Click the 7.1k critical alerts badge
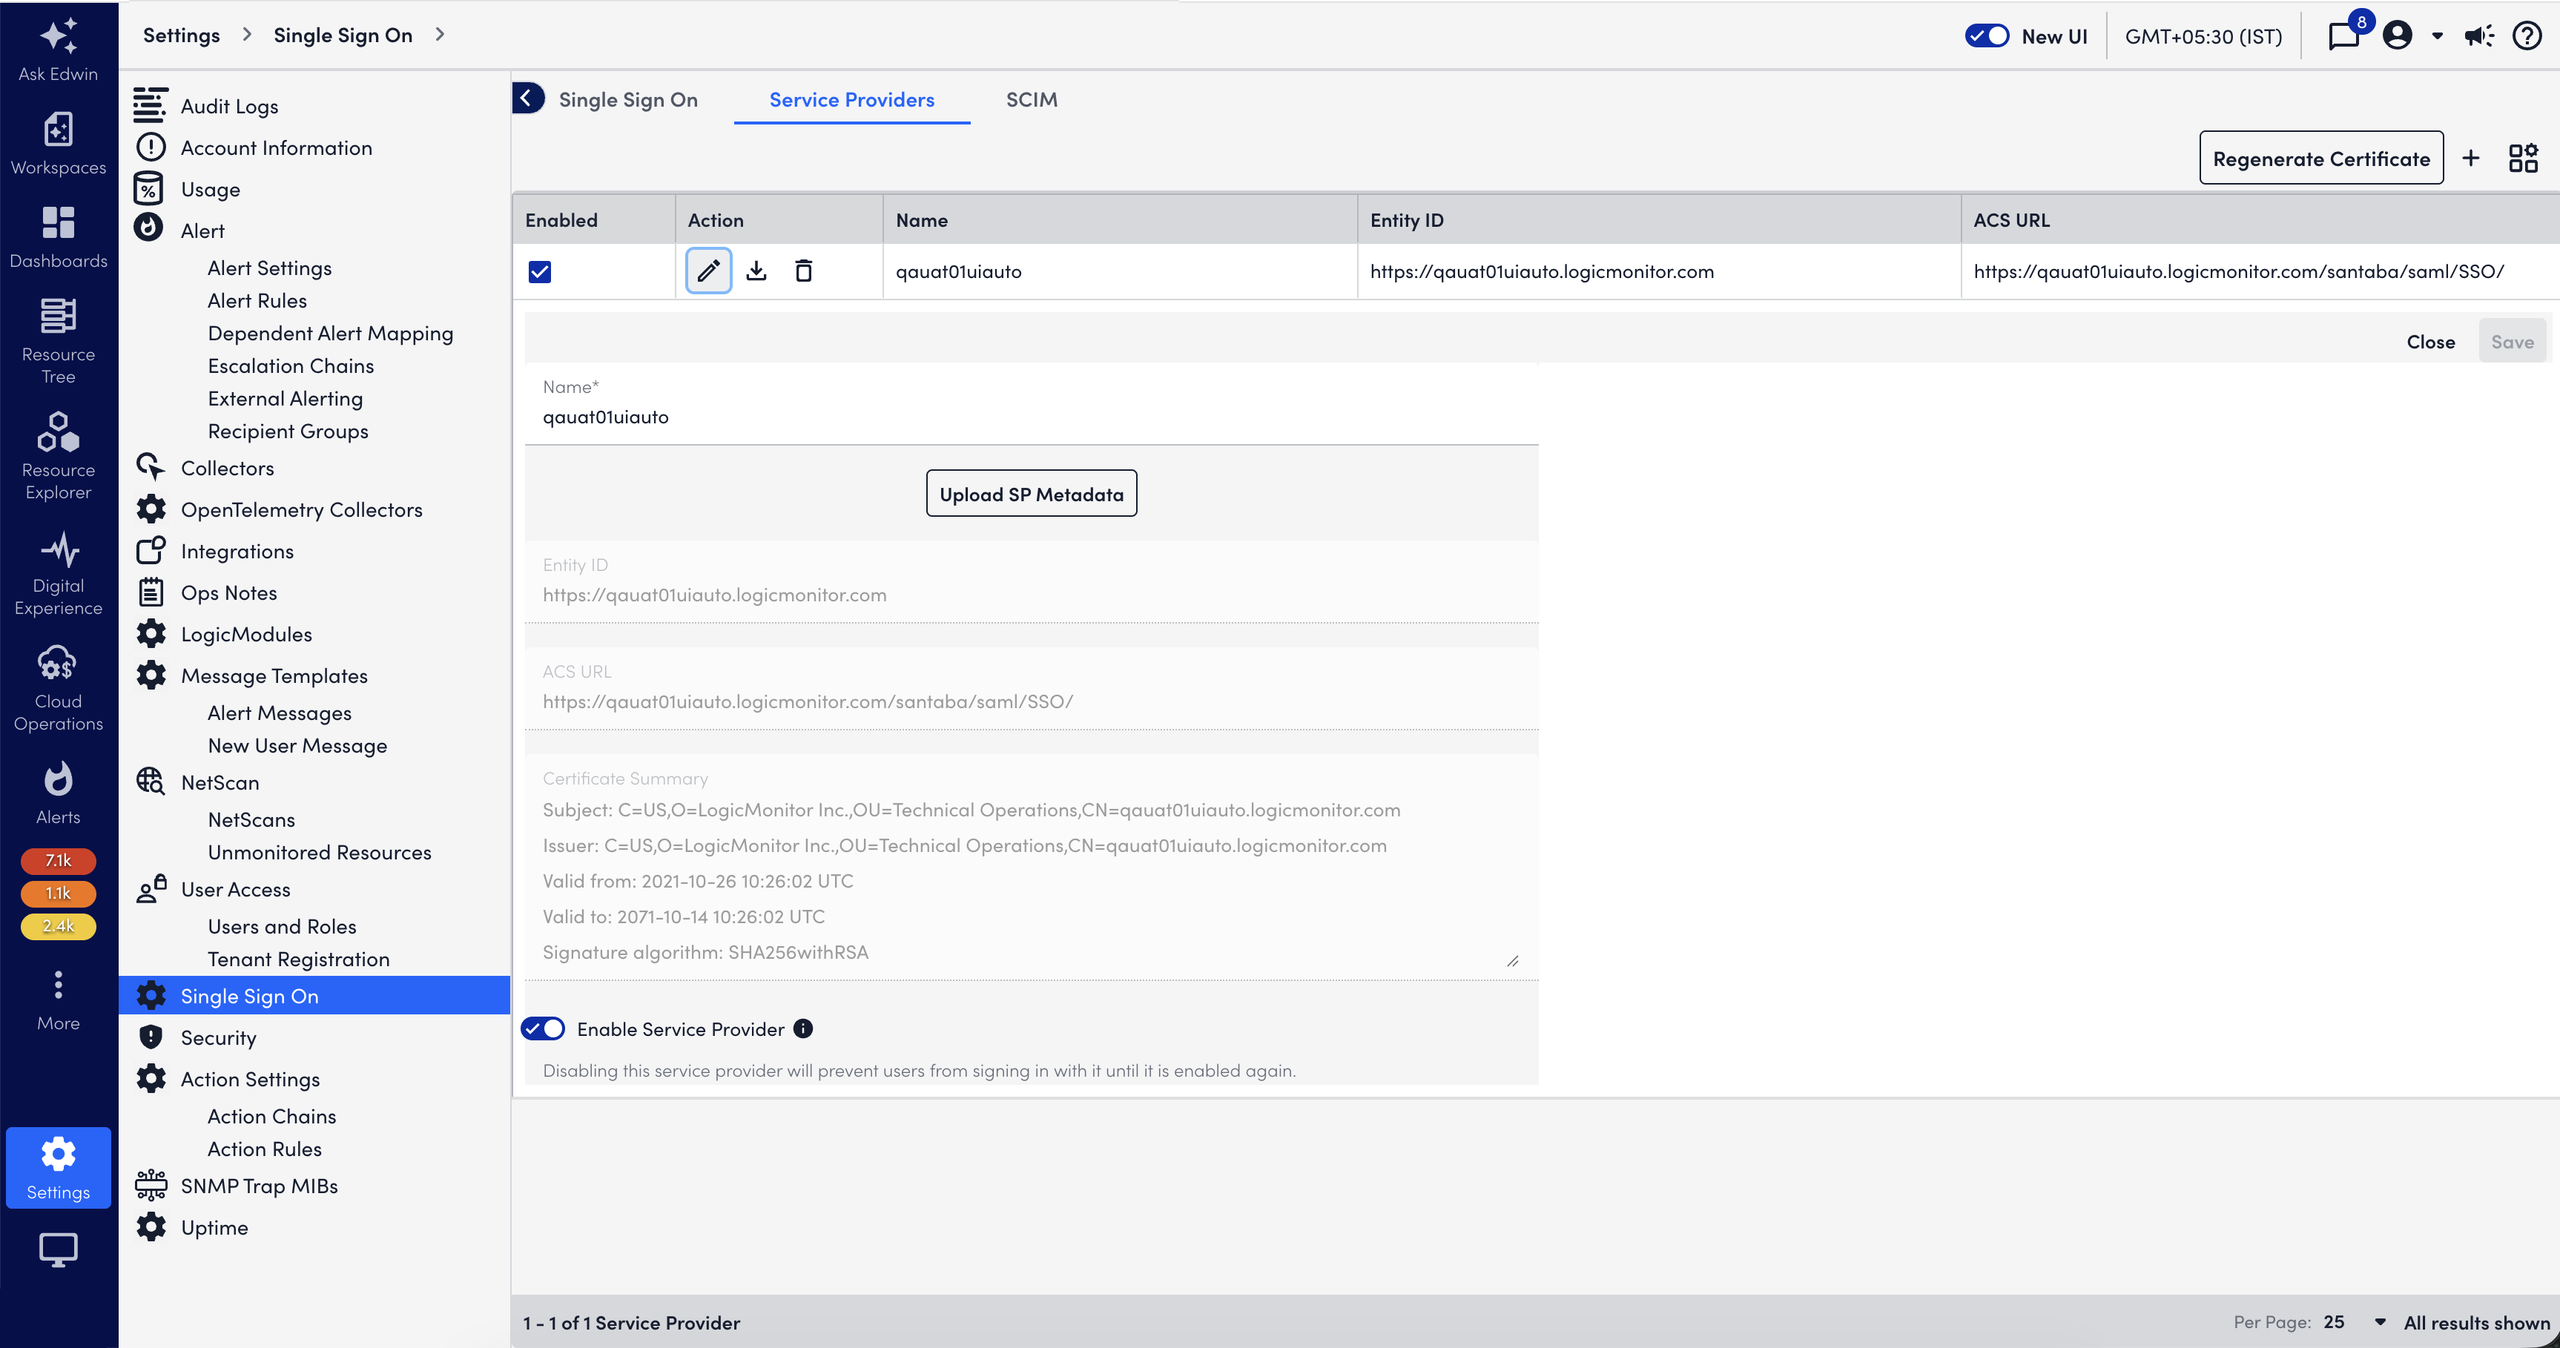Viewport: 2560px width, 1348px height. click(58, 860)
